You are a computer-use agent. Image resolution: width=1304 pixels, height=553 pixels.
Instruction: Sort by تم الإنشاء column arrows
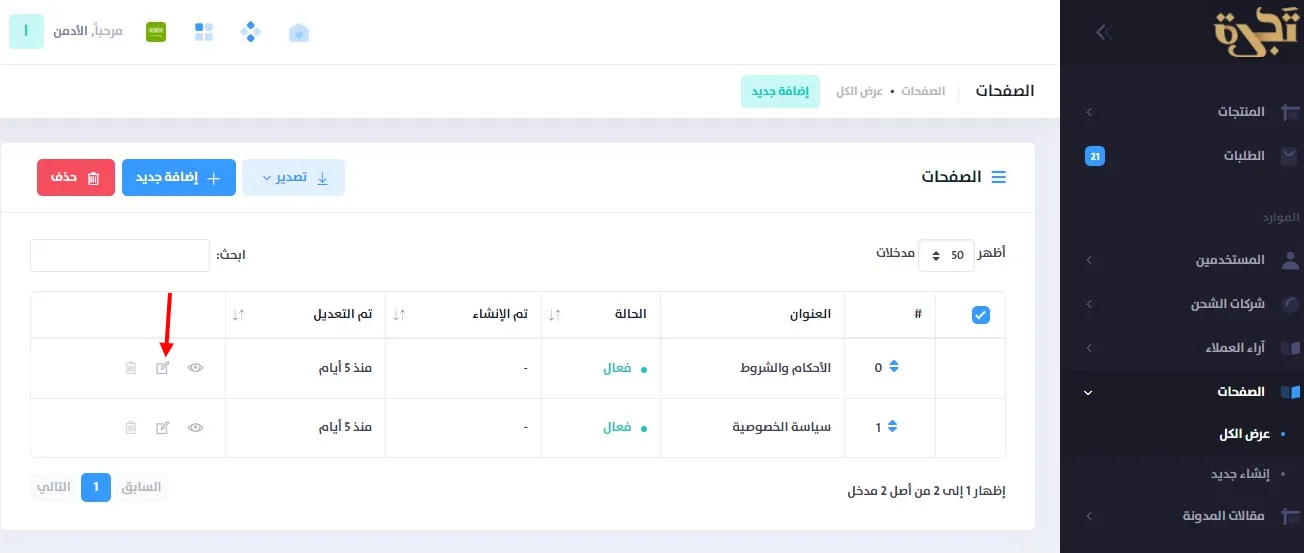[398, 314]
